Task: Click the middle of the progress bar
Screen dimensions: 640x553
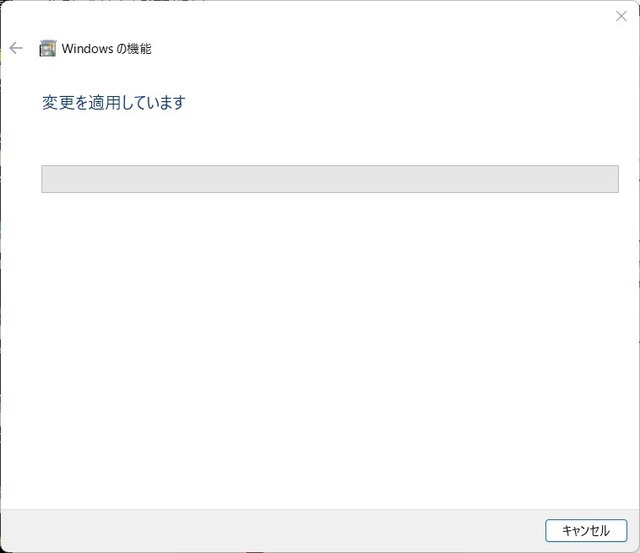Action: [330, 179]
